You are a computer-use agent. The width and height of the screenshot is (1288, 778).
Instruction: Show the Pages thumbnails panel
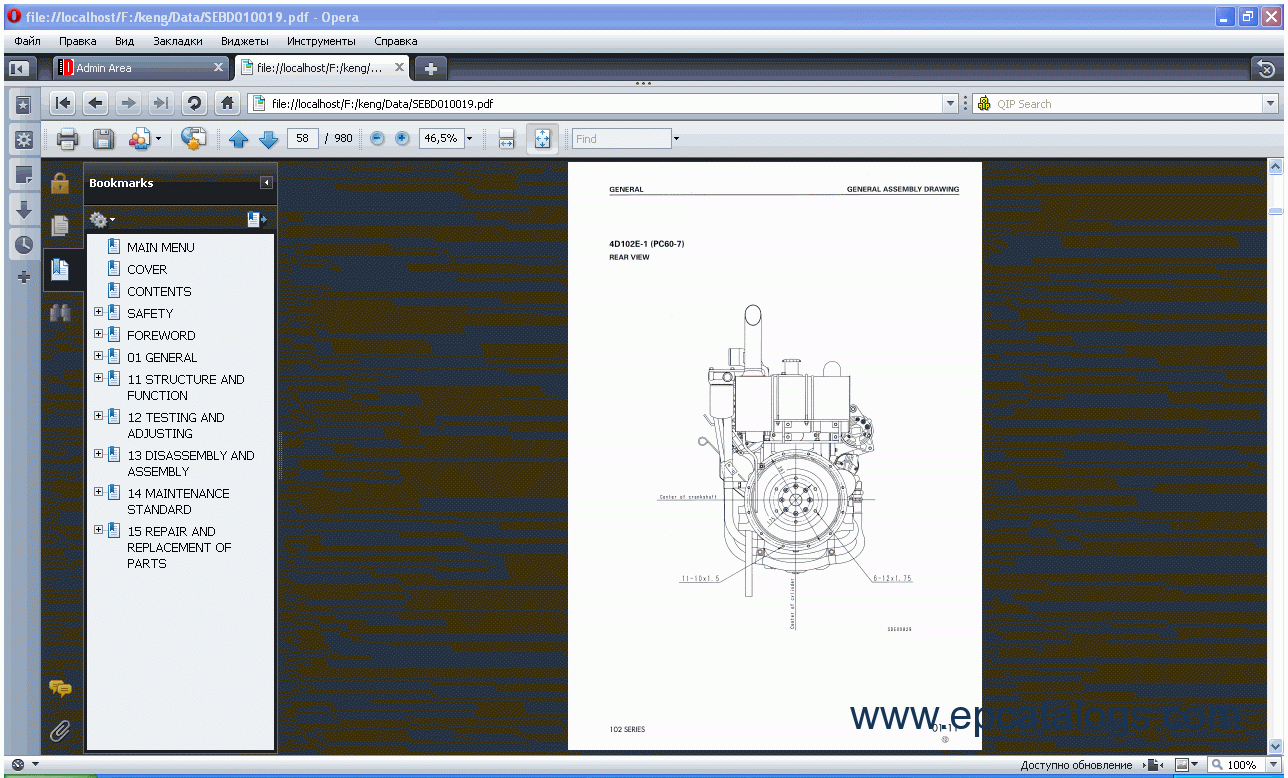pos(60,226)
